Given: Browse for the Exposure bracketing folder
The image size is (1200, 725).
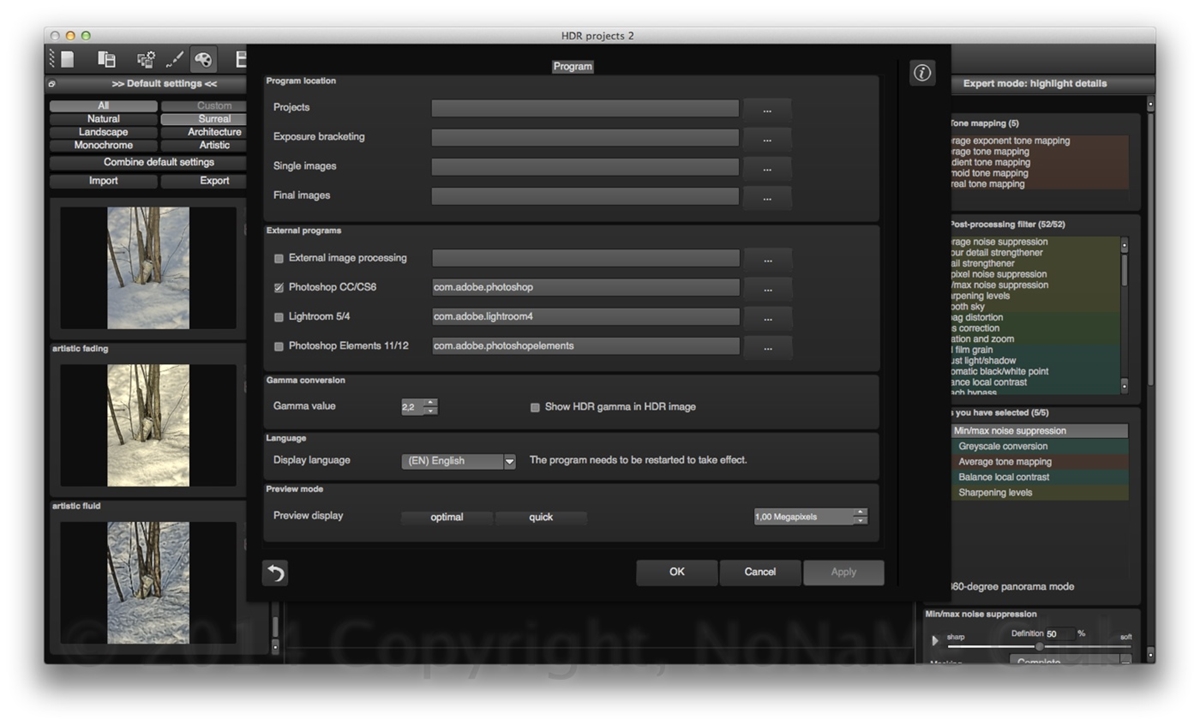Looking at the screenshot, I should pos(768,138).
